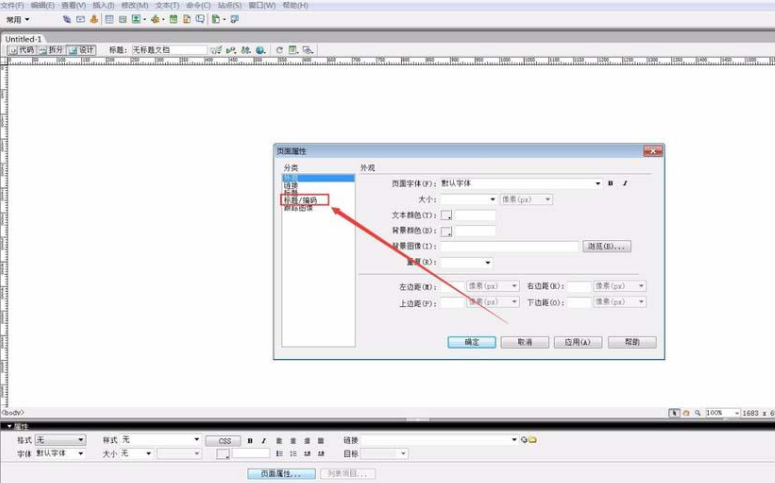Open the tag chooser icon in Insert bar

click(235, 19)
